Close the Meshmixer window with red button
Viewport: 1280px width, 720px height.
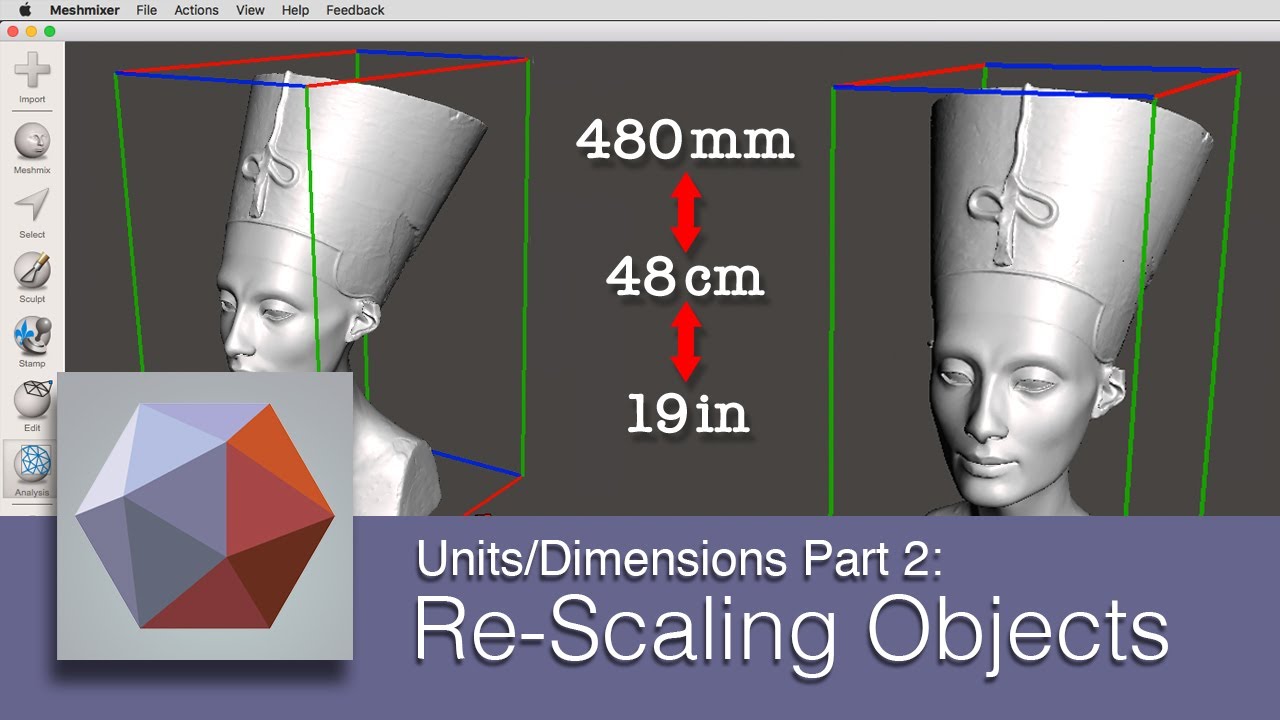[12, 31]
